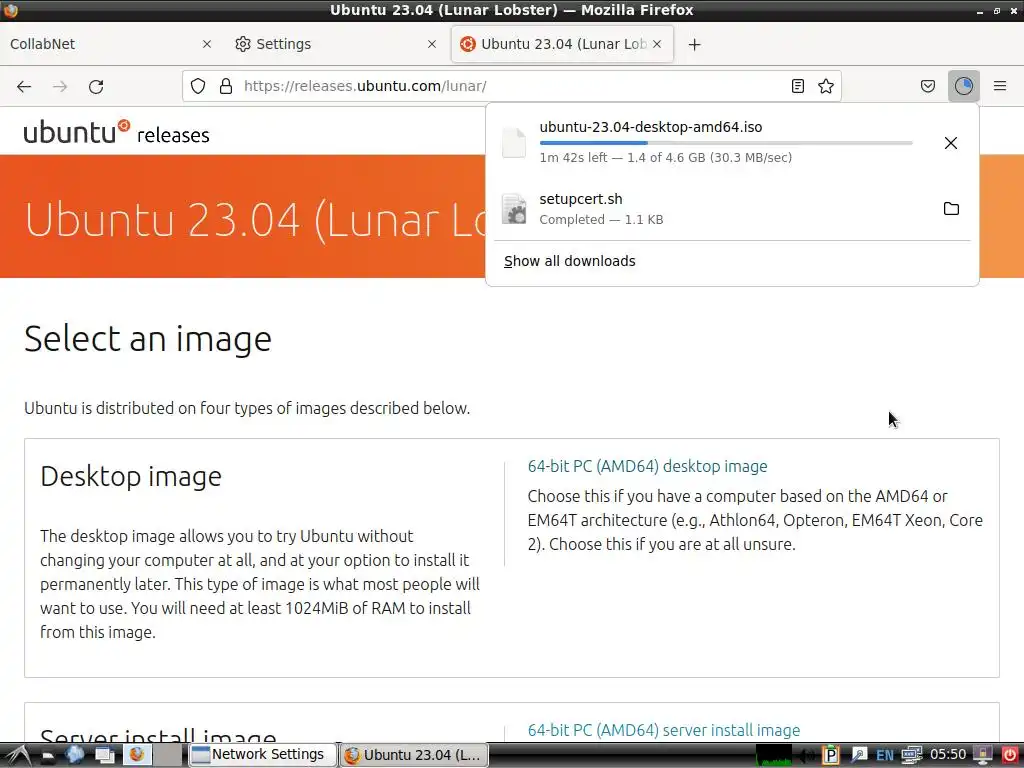The image size is (1024, 768).
Task: Click the CPU usage monitor in tray
Action: [x=773, y=755]
